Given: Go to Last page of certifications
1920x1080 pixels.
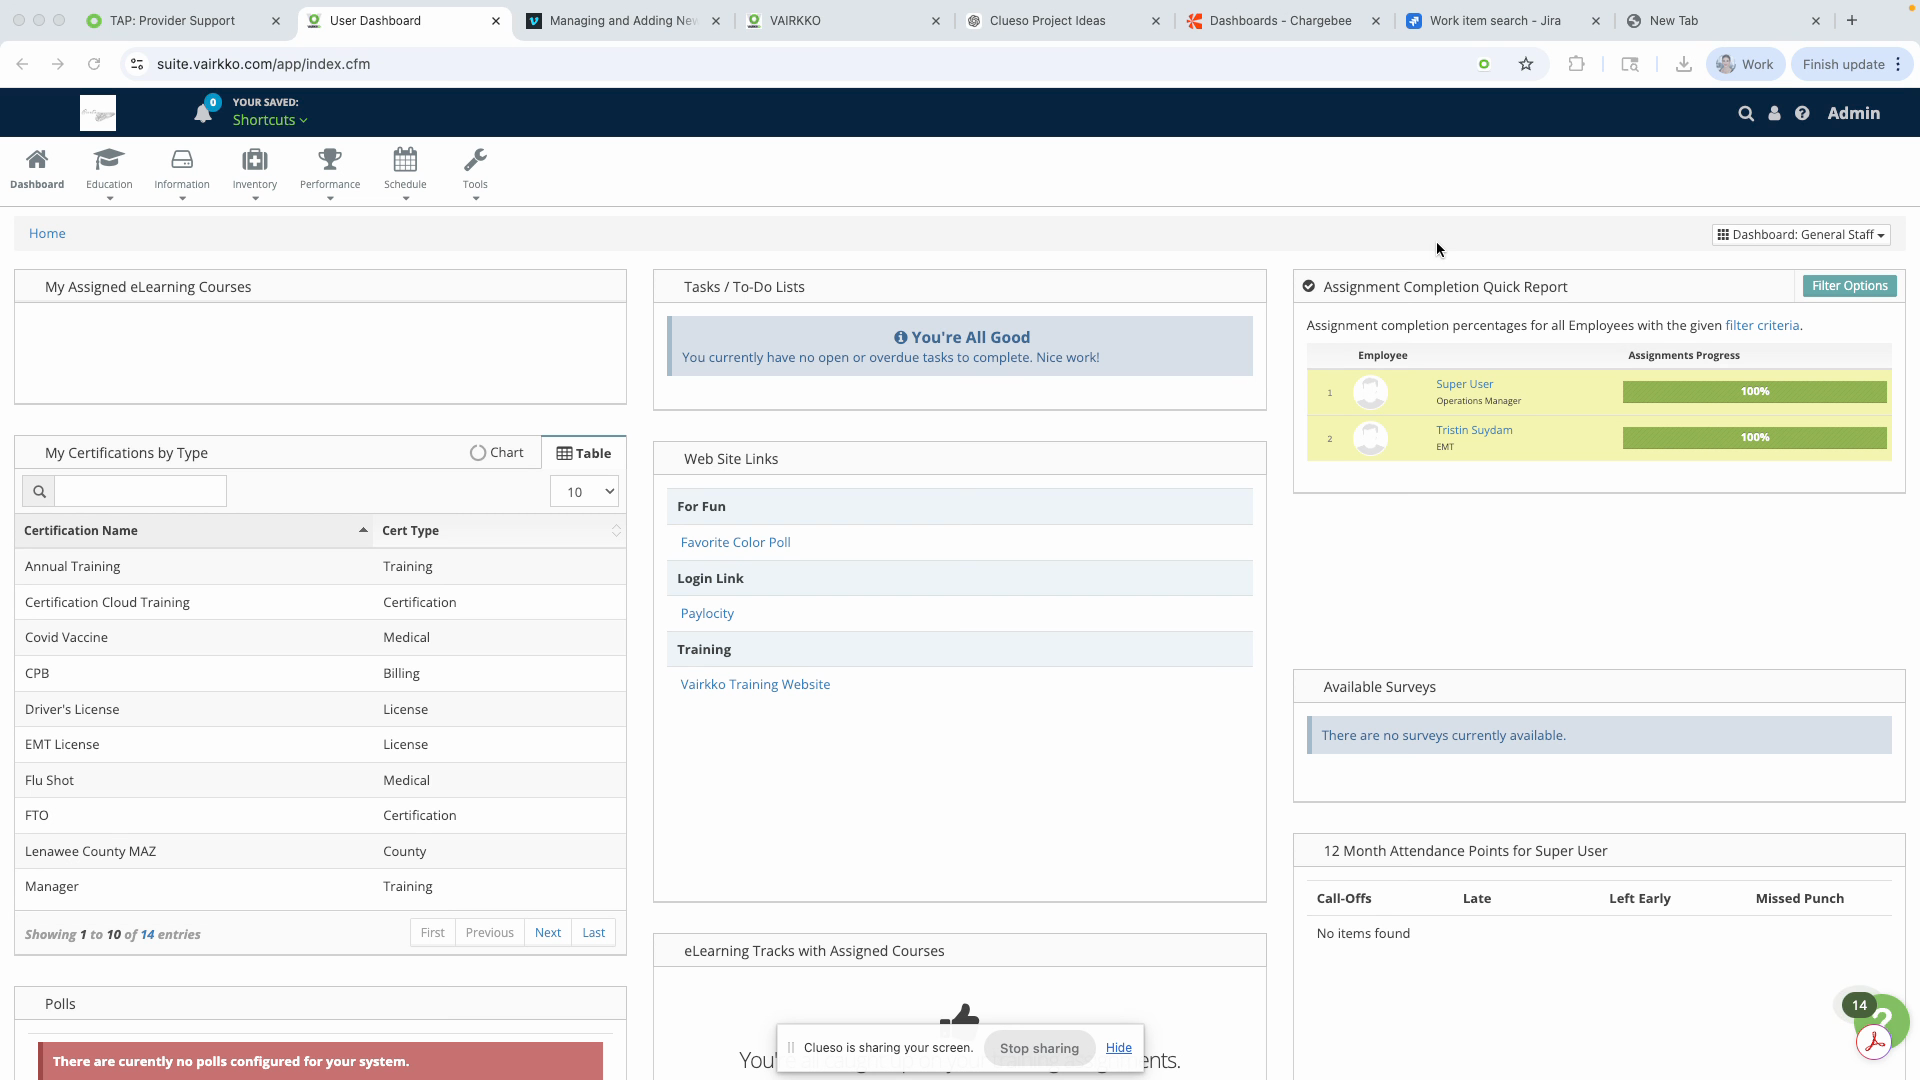Looking at the screenshot, I should tap(594, 932).
